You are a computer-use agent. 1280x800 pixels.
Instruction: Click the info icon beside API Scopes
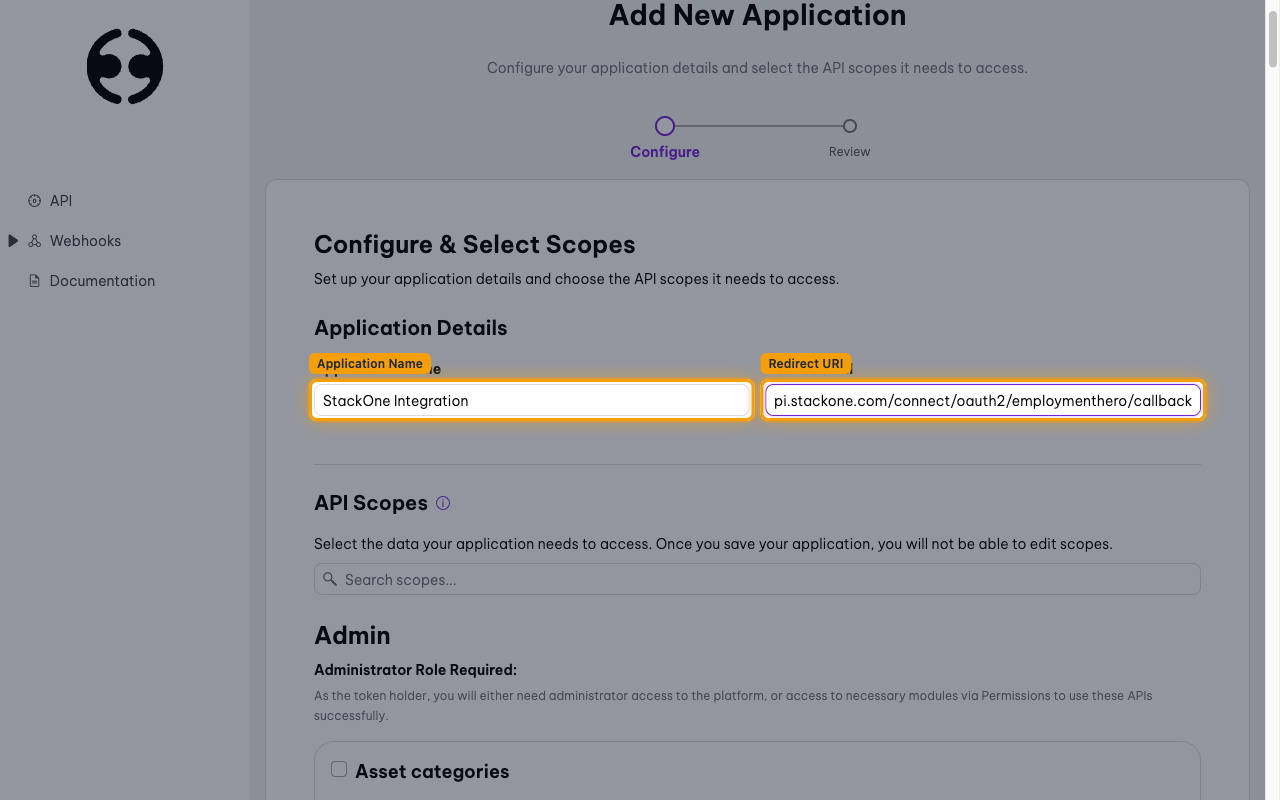pyautogui.click(x=443, y=503)
